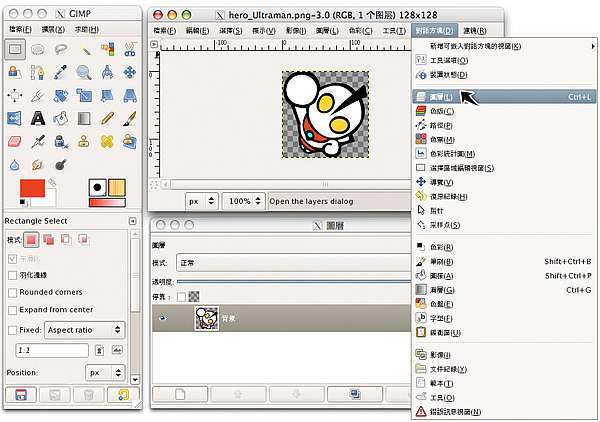Screen dimensions: 600x422
Task: Select the Rotate tool
Action: pos(61,96)
